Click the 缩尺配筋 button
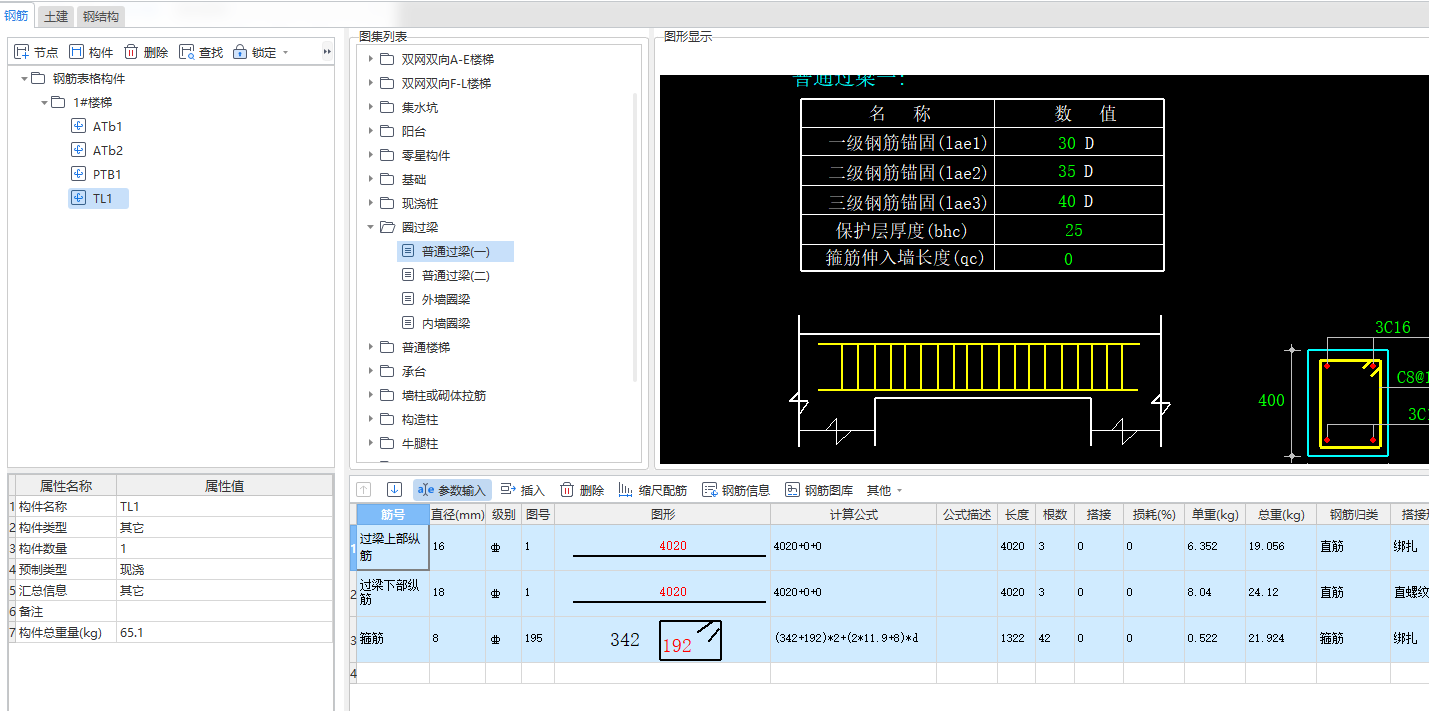The image size is (1429, 711). pos(652,490)
